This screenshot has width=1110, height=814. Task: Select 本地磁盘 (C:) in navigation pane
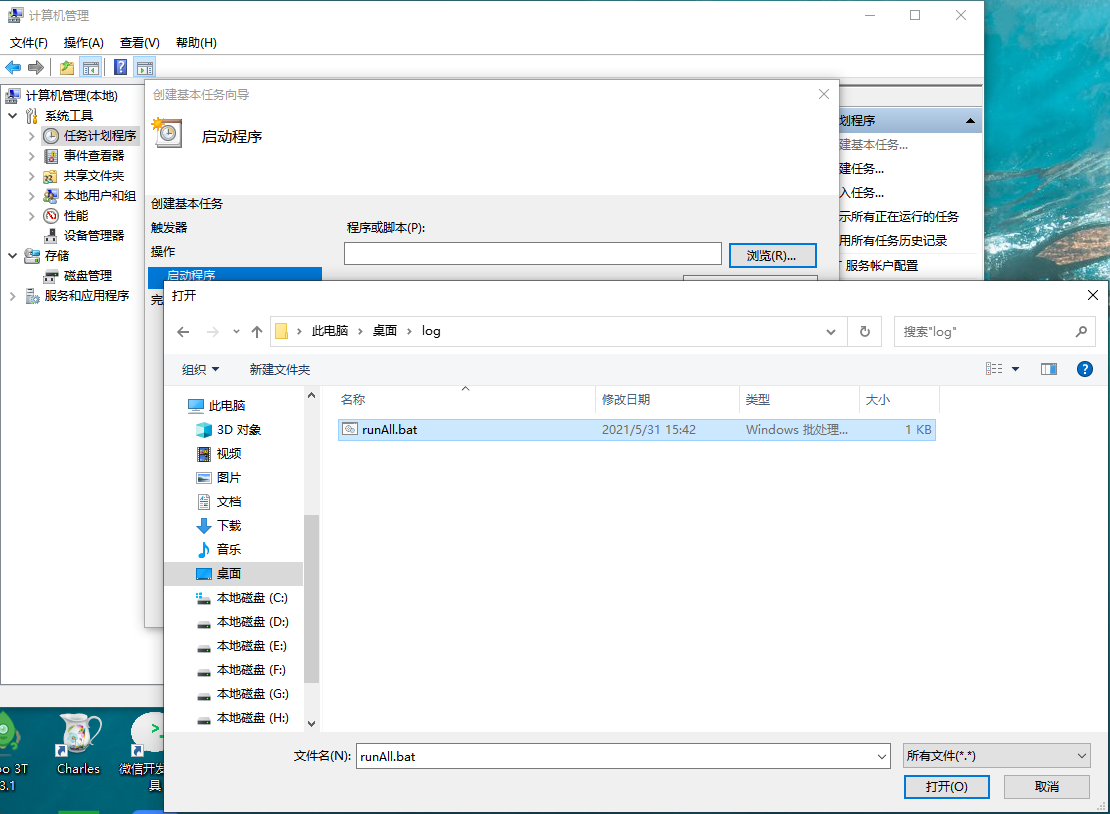pos(251,598)
